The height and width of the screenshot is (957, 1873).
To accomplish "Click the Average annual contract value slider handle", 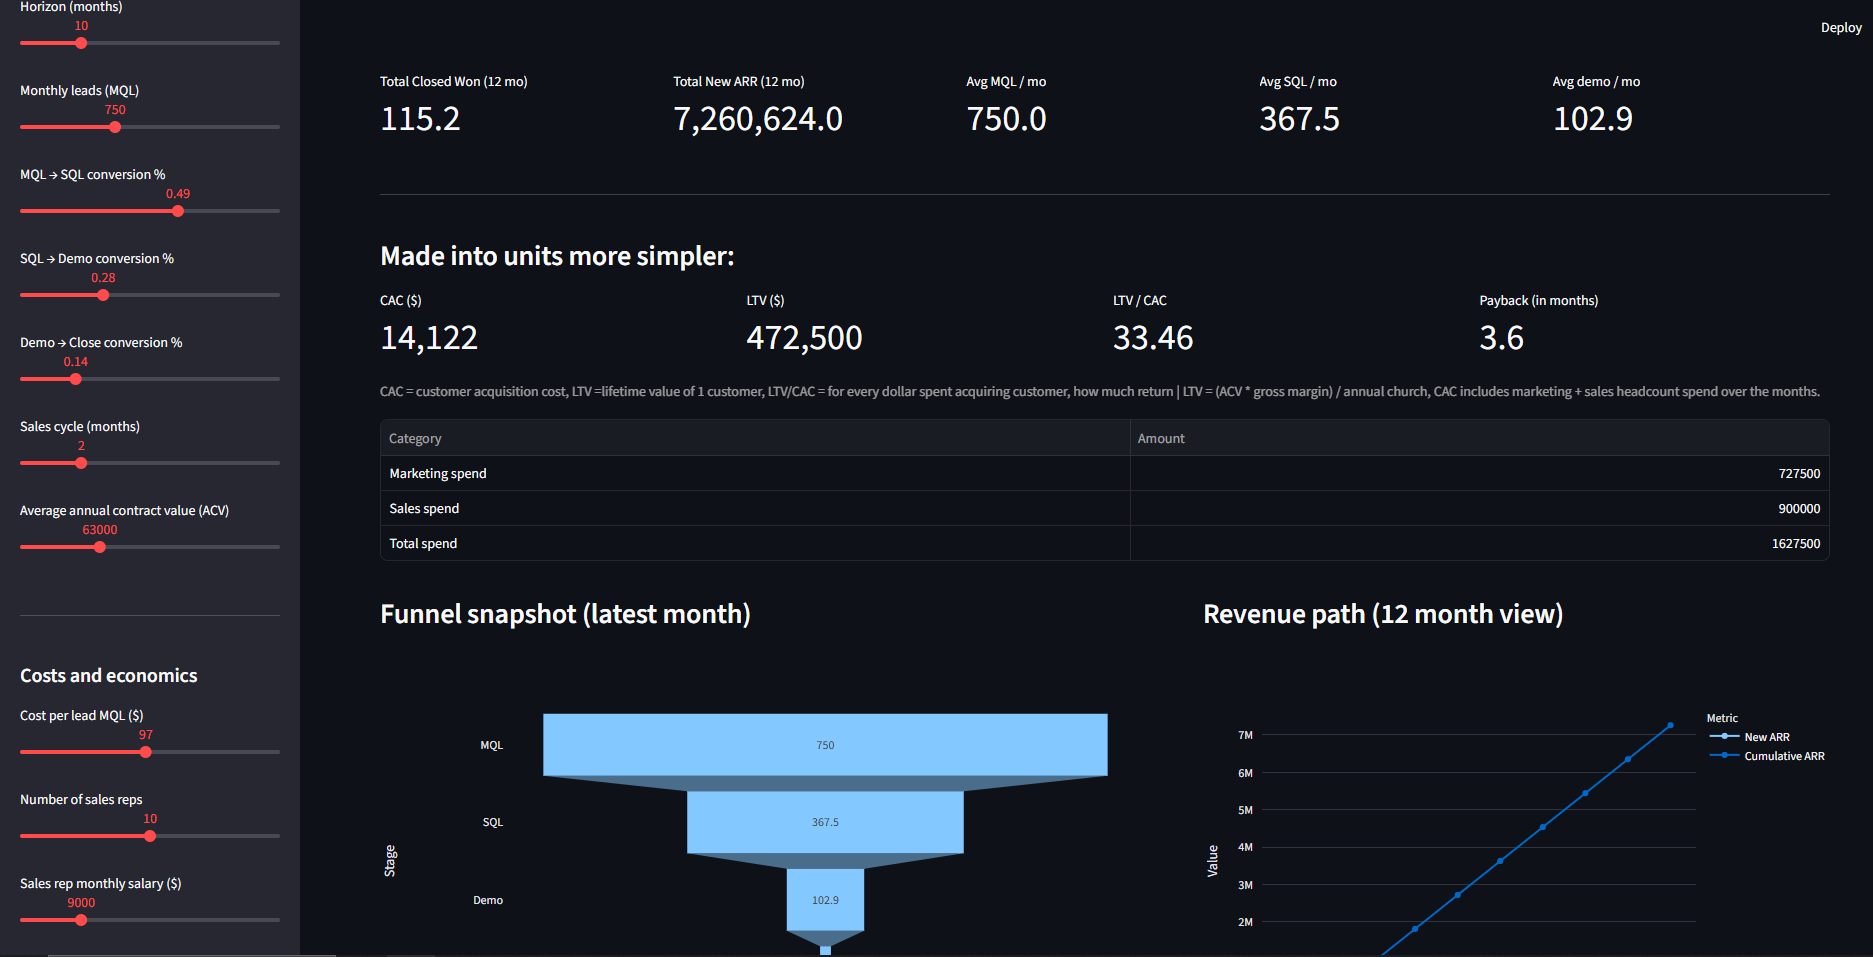I will point(100,547).
